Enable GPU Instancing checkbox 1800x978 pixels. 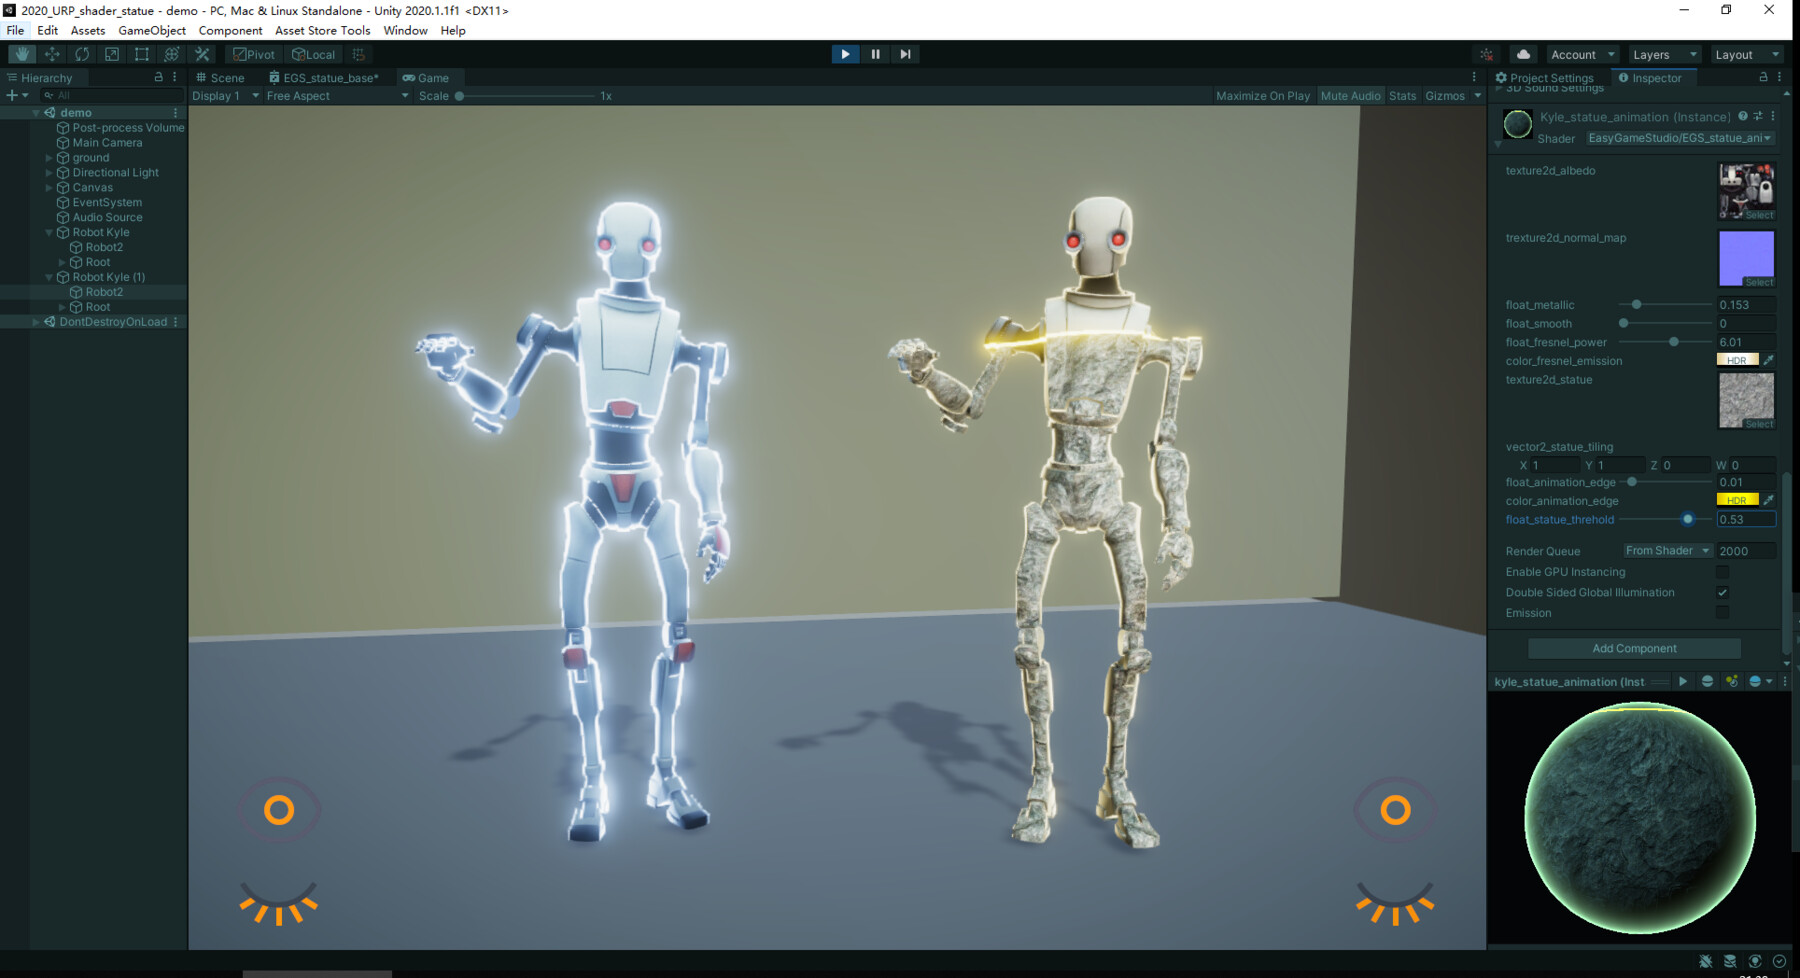[1723, 572]
